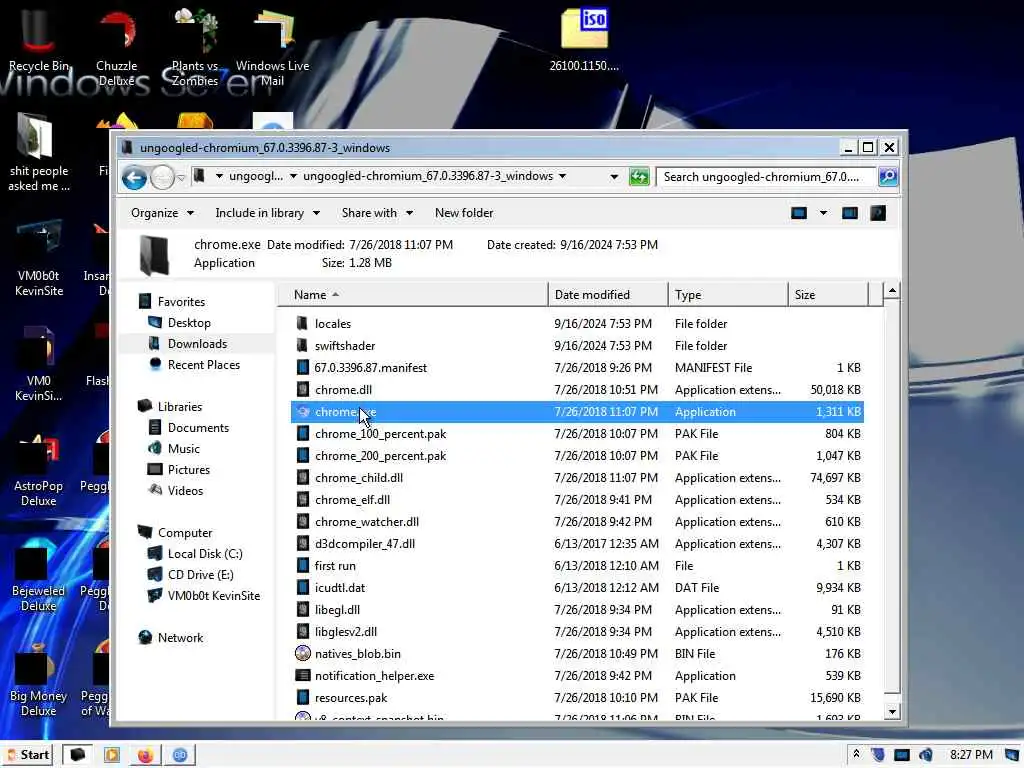Viewport: 1024px width, 768px height.
Task: Click the Back navigation arrow in Explorer
Action: point(135,177)
